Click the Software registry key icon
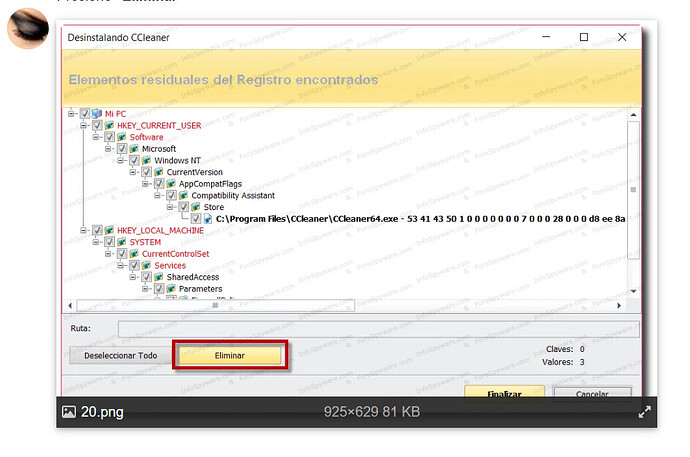The height and width of the screenshot is (457, 690). tap(121, 137)
